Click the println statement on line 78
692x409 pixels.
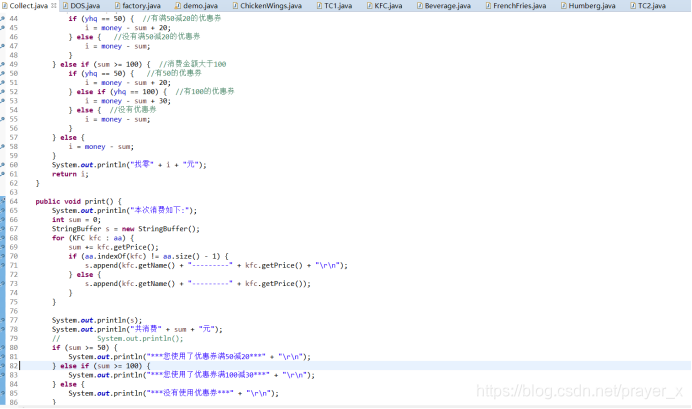coord(137,329)
